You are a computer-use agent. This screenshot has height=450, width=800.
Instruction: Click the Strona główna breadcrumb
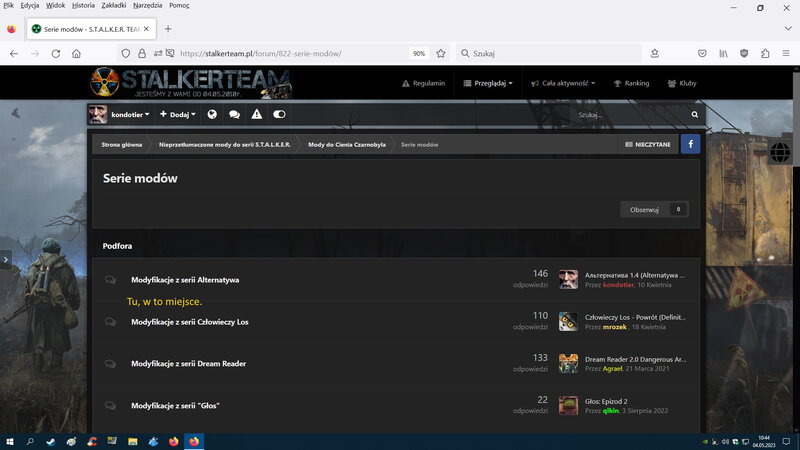(120, 144)
